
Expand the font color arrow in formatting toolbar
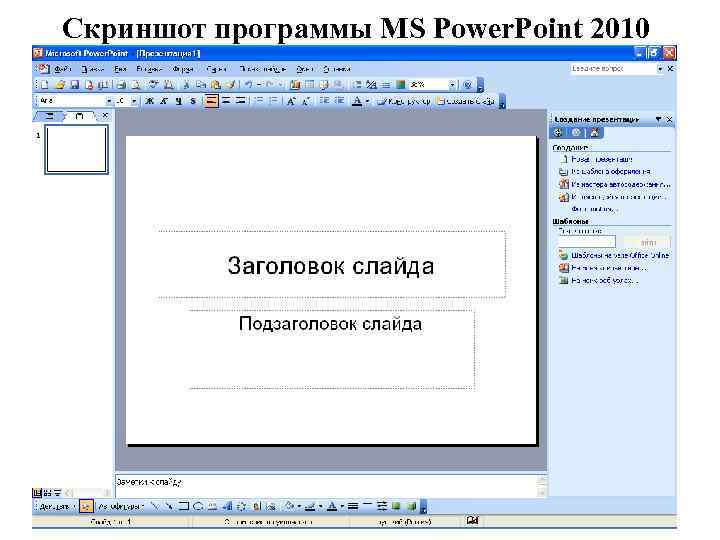[367, 101]
